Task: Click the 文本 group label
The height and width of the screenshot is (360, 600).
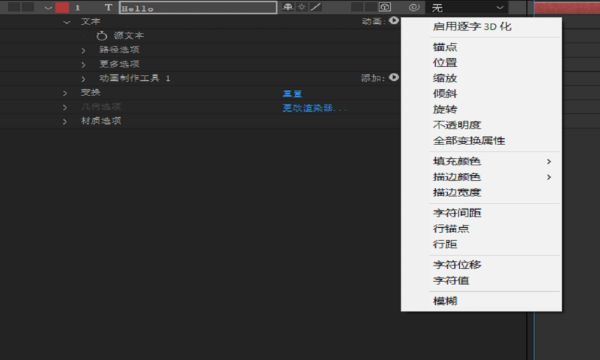Action: coord(90,21)
